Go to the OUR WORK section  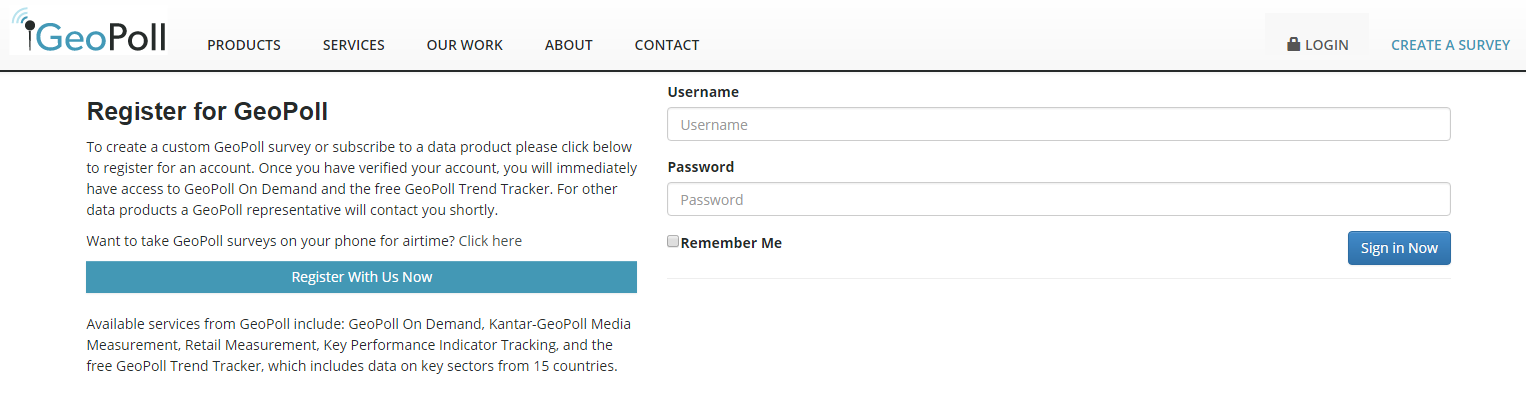[465, 45]
